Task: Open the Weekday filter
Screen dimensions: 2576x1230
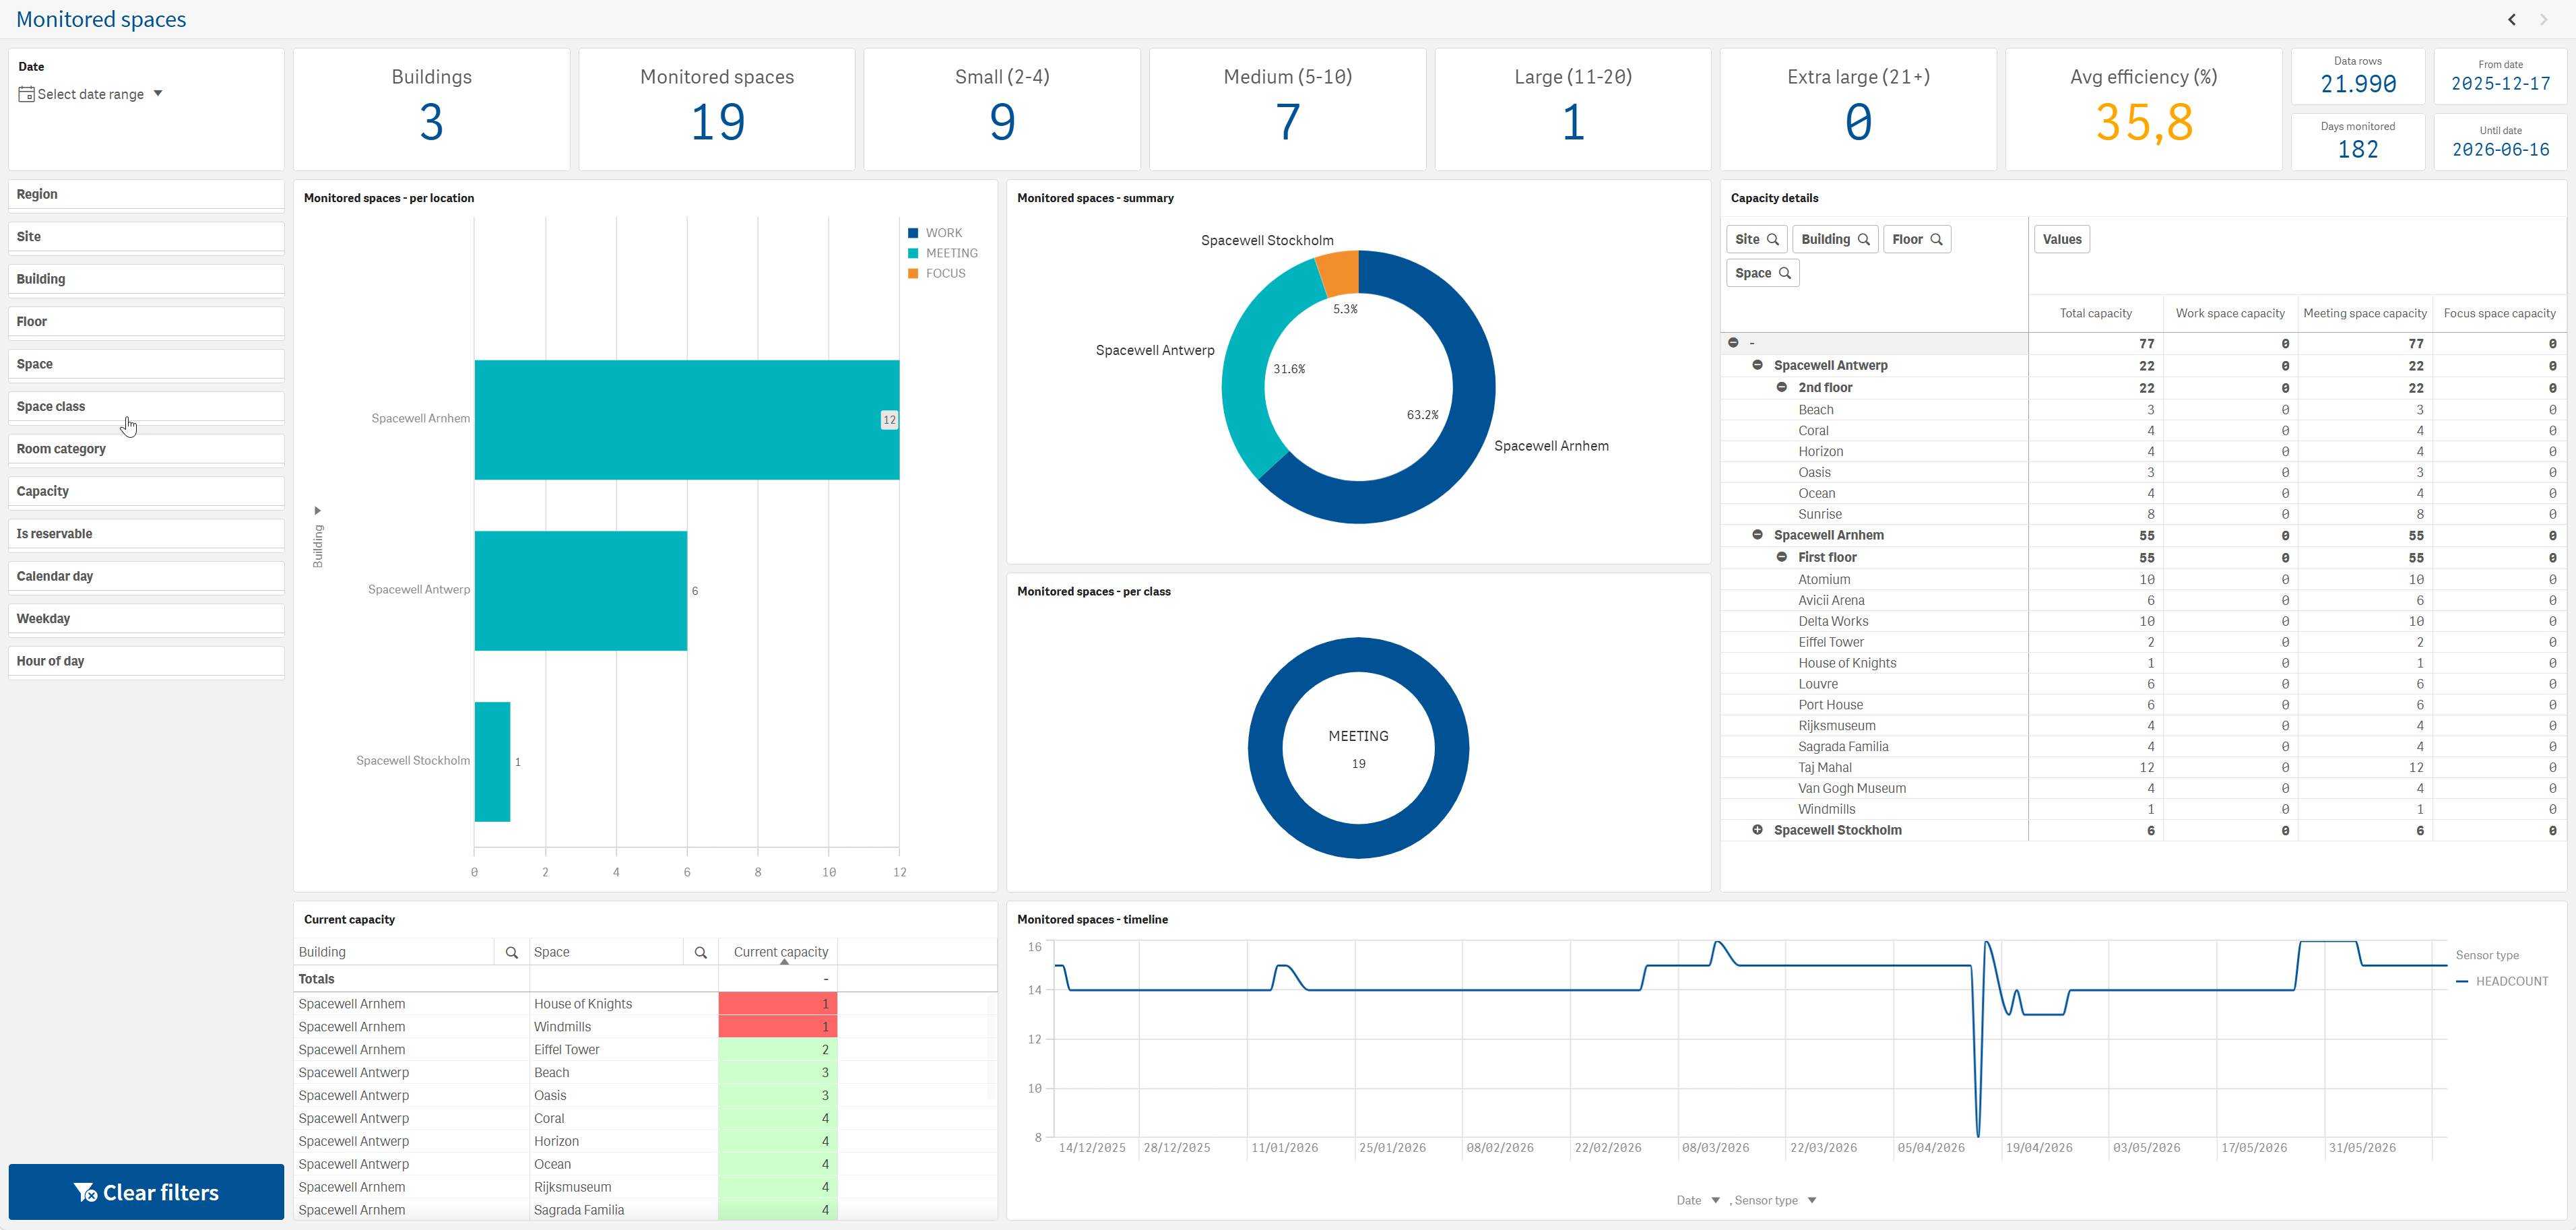Action: (x=146, y=619)
